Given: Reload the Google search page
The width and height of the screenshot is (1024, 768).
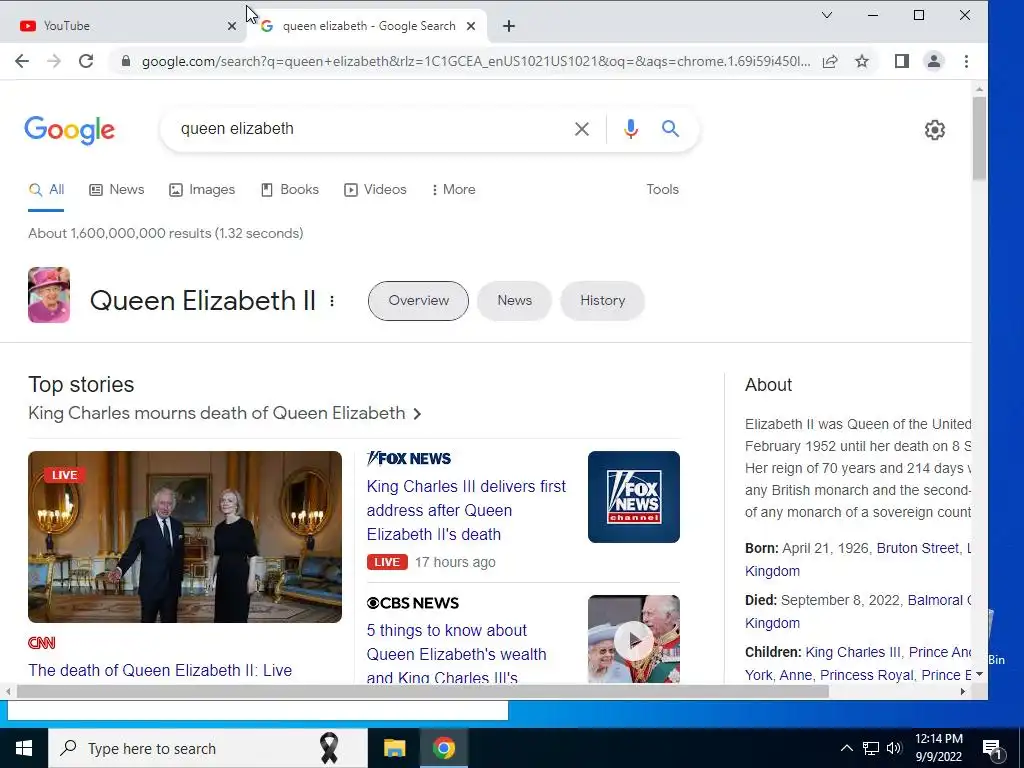Looking at the screenshot, I should click(x=86, y=61).
